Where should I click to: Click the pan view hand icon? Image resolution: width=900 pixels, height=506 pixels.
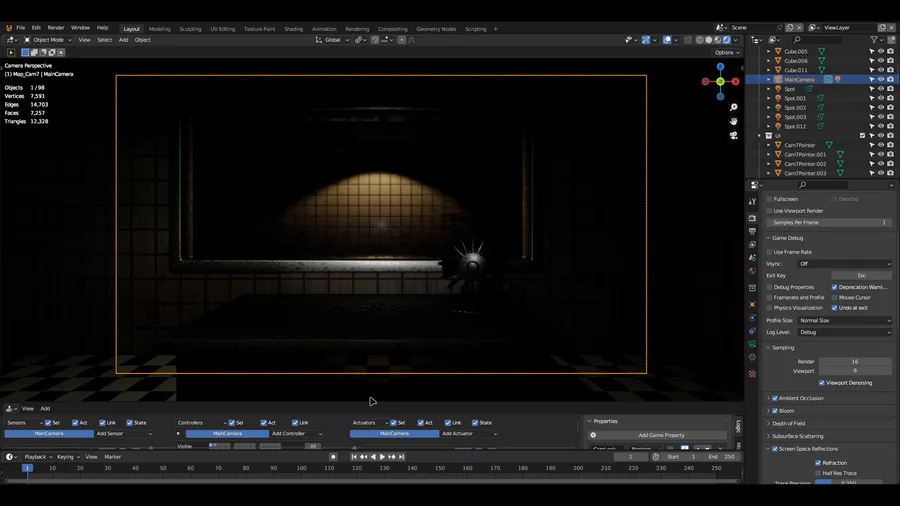point(733,121)
